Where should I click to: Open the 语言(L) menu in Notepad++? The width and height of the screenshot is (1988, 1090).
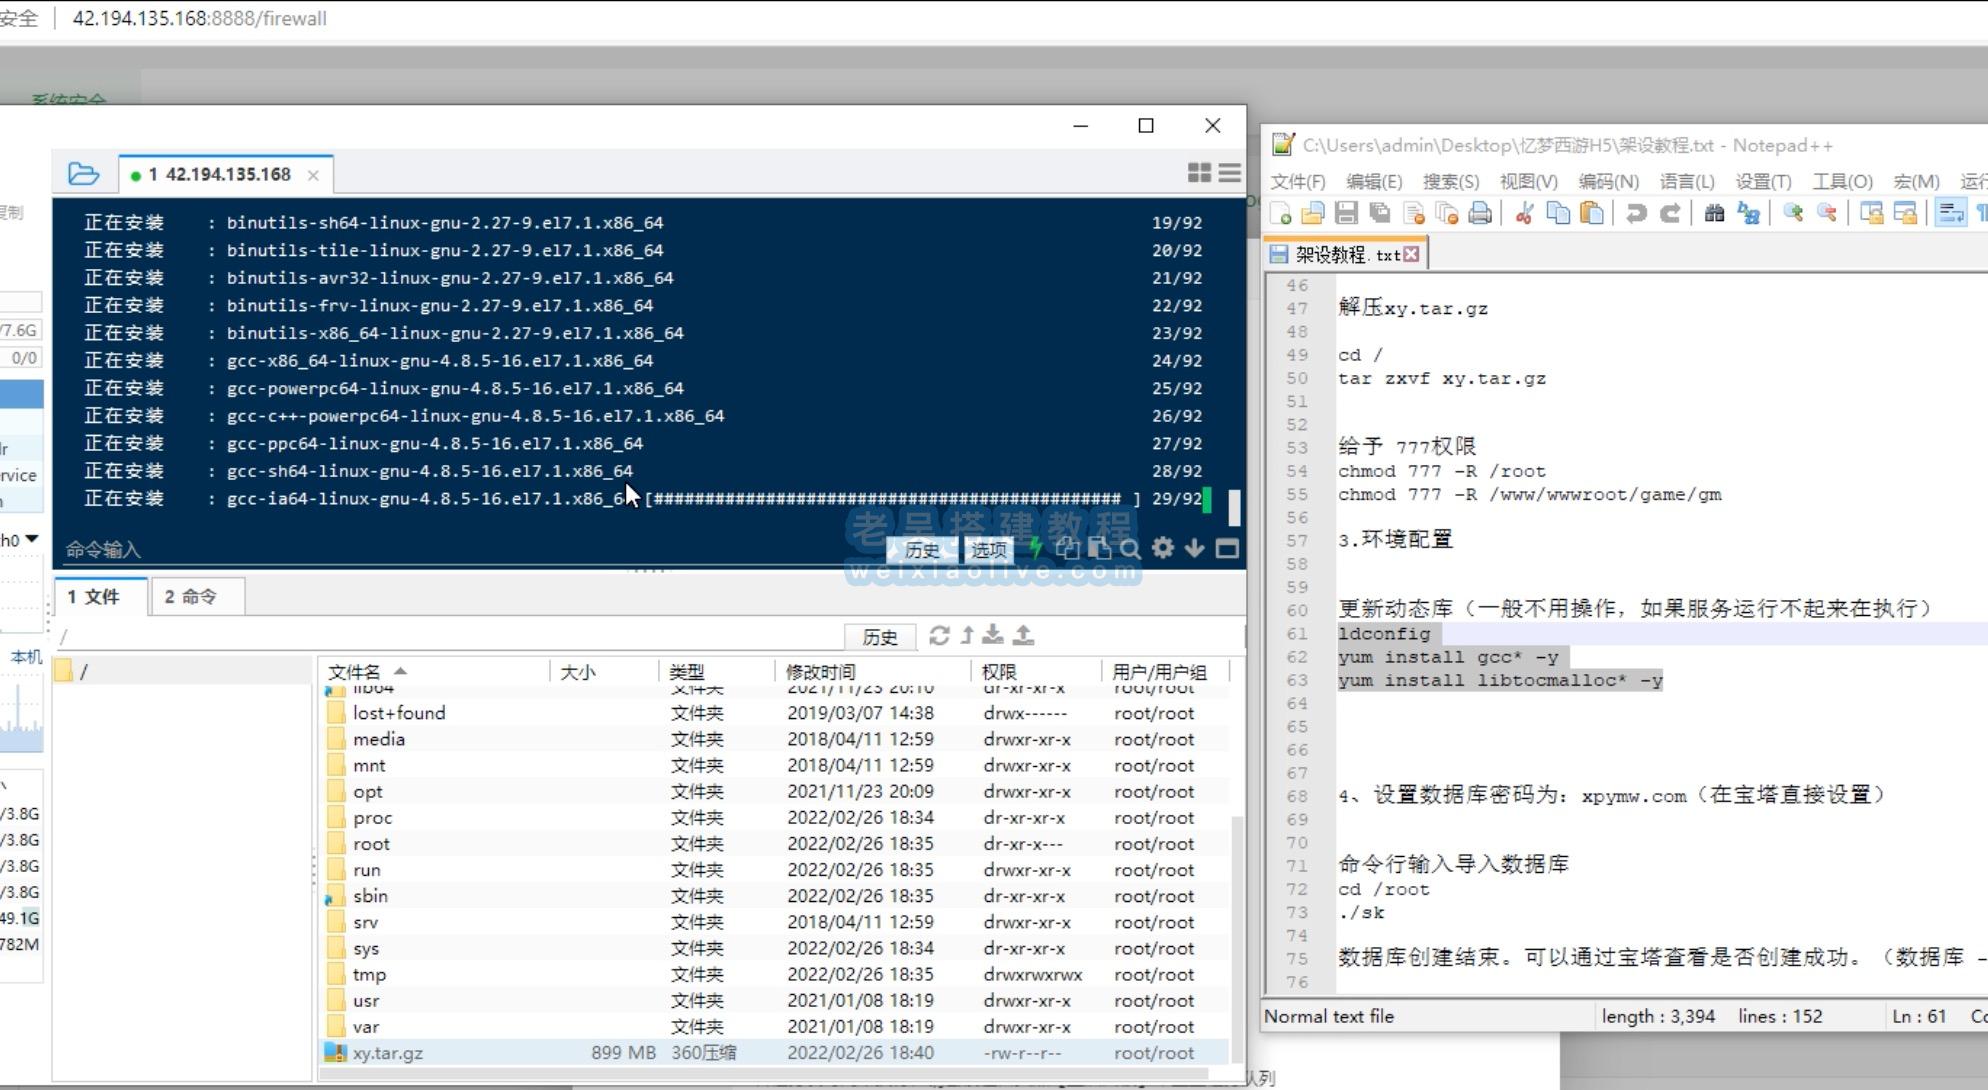pyautogui.click(x=1687, y=181)
